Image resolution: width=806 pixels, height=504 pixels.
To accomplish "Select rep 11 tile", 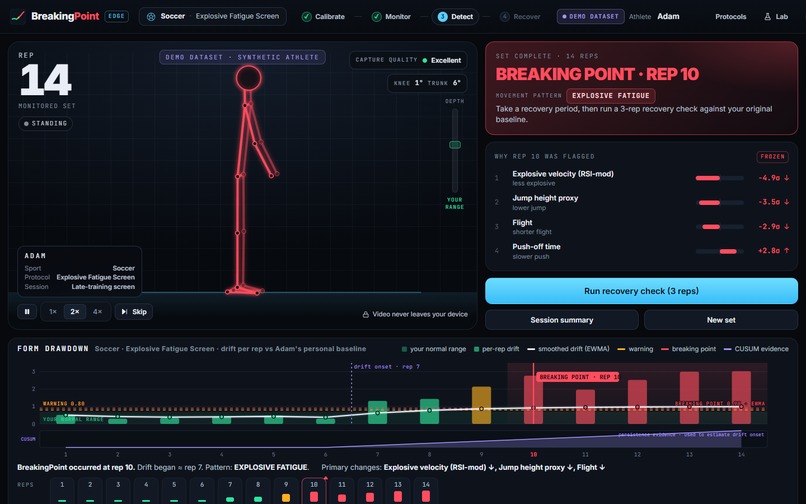I will click(x=342, y=491).
